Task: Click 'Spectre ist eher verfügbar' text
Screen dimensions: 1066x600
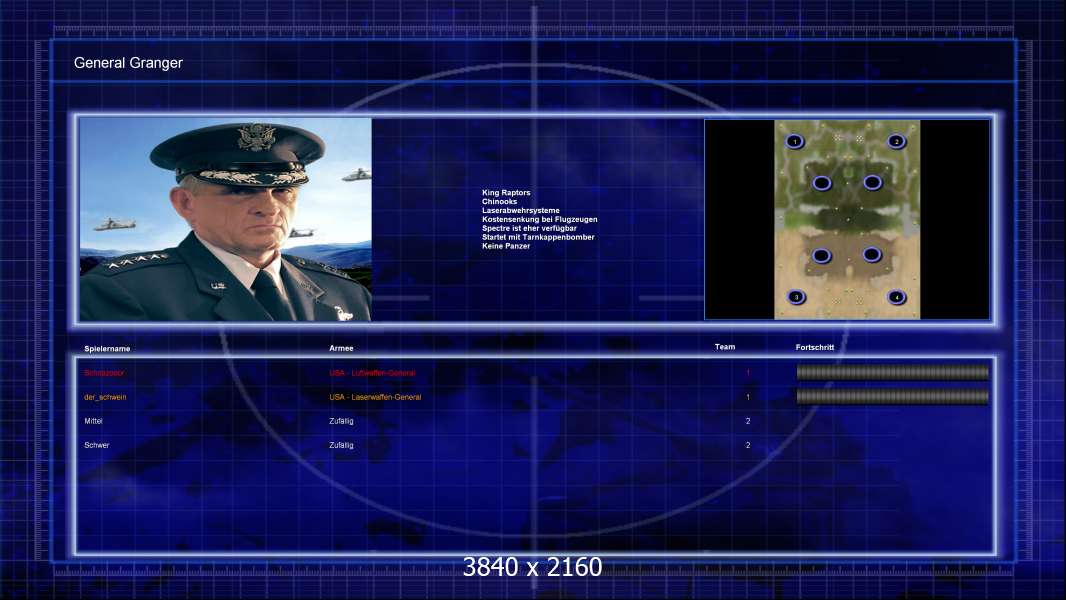Action: [529, 228]
